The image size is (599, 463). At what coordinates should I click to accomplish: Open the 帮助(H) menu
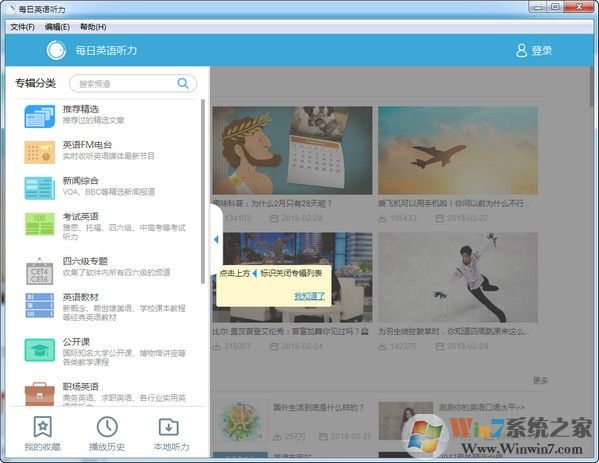click(93, 27)
